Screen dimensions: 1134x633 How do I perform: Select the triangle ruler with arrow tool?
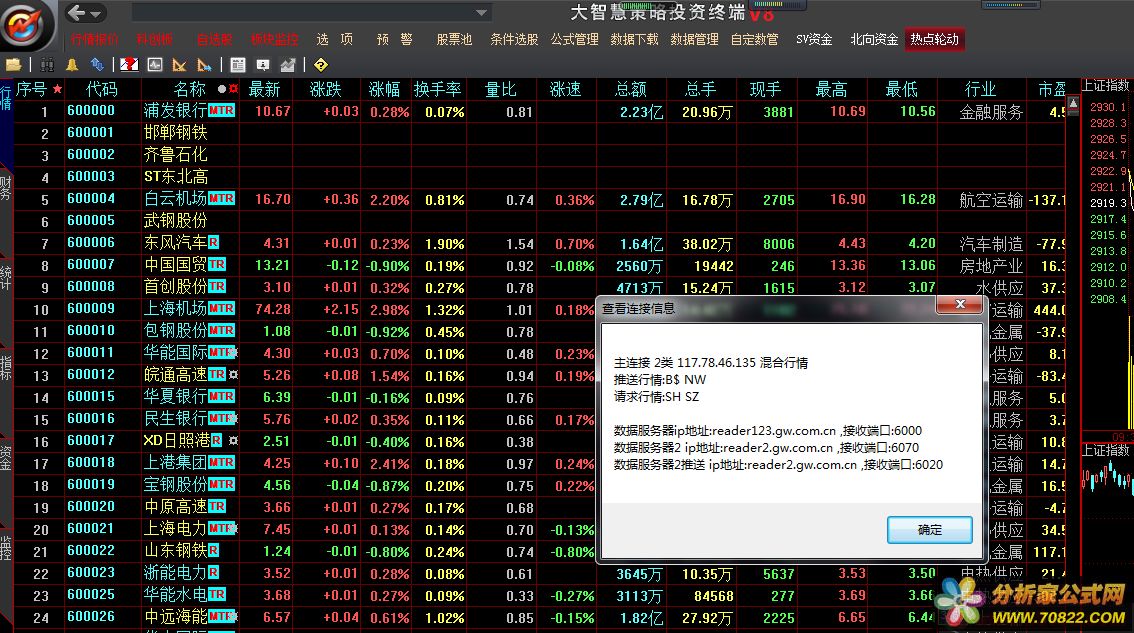tap(205, 65)
